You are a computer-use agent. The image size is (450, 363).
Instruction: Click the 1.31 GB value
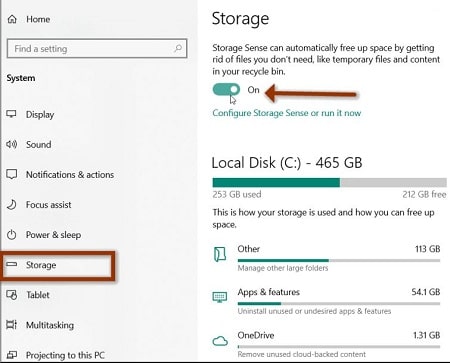(x=427, y=335)
